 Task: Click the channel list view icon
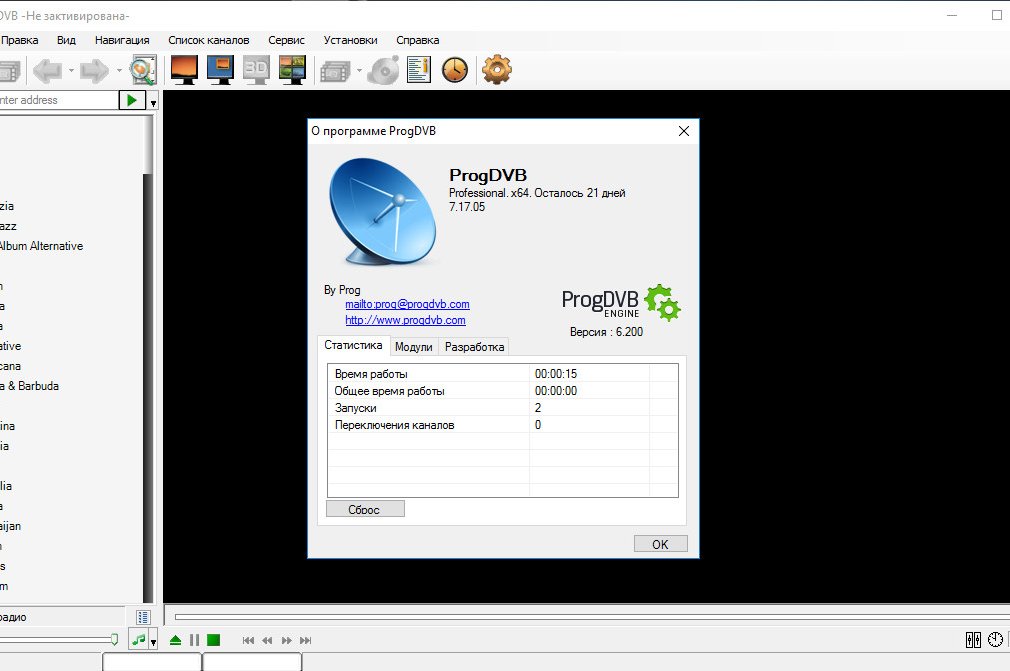point(143,617)
